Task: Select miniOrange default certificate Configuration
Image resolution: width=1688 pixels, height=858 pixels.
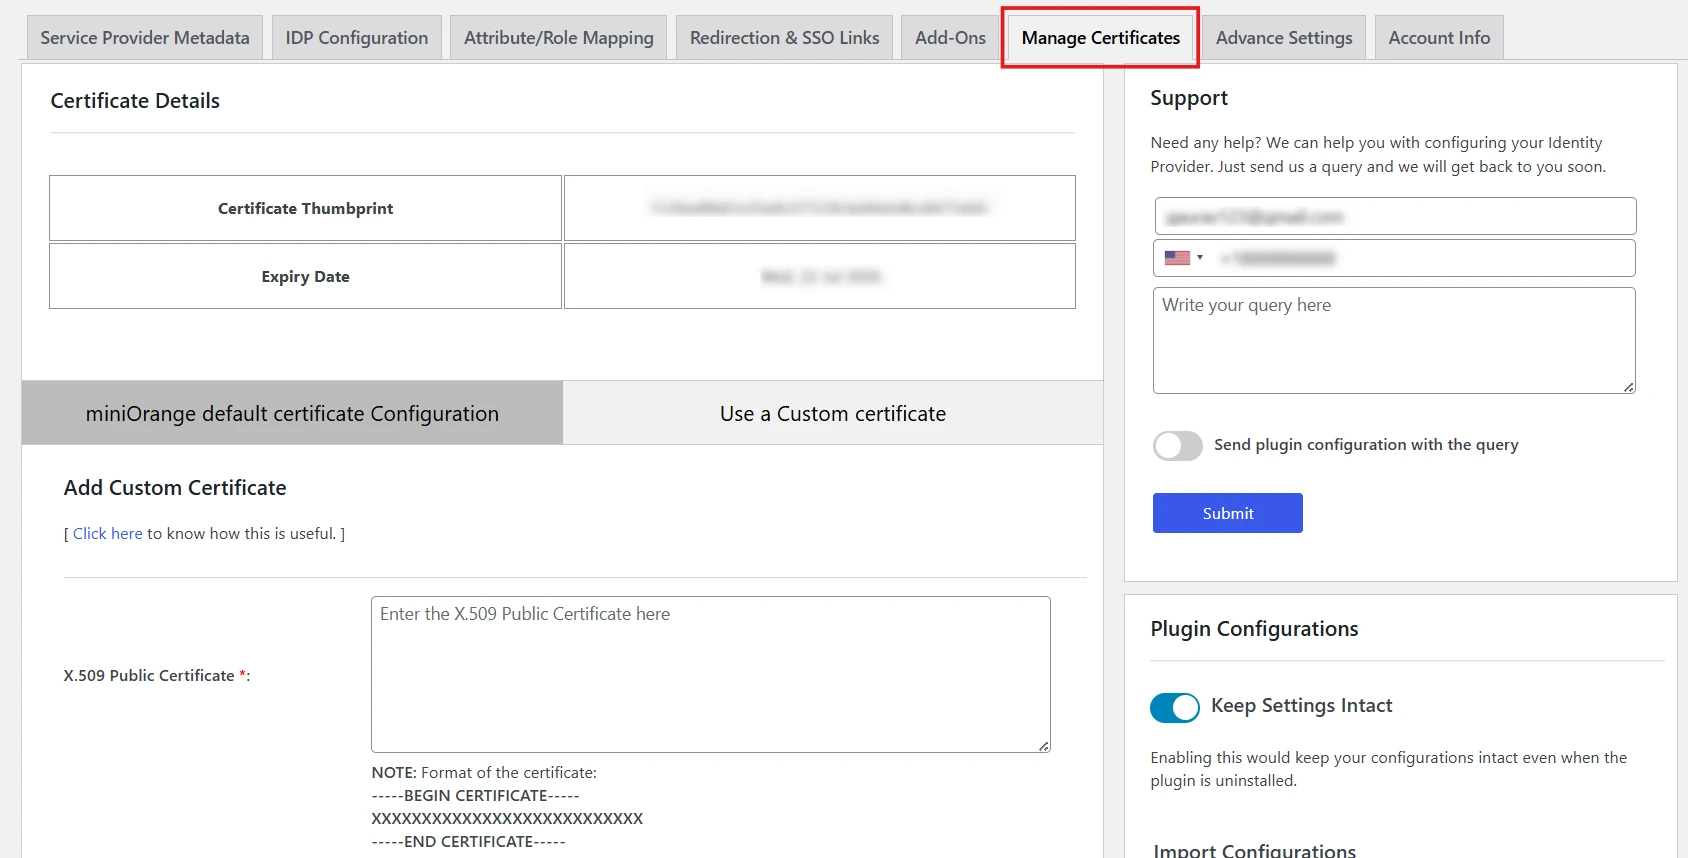Action: pos(292,413)
